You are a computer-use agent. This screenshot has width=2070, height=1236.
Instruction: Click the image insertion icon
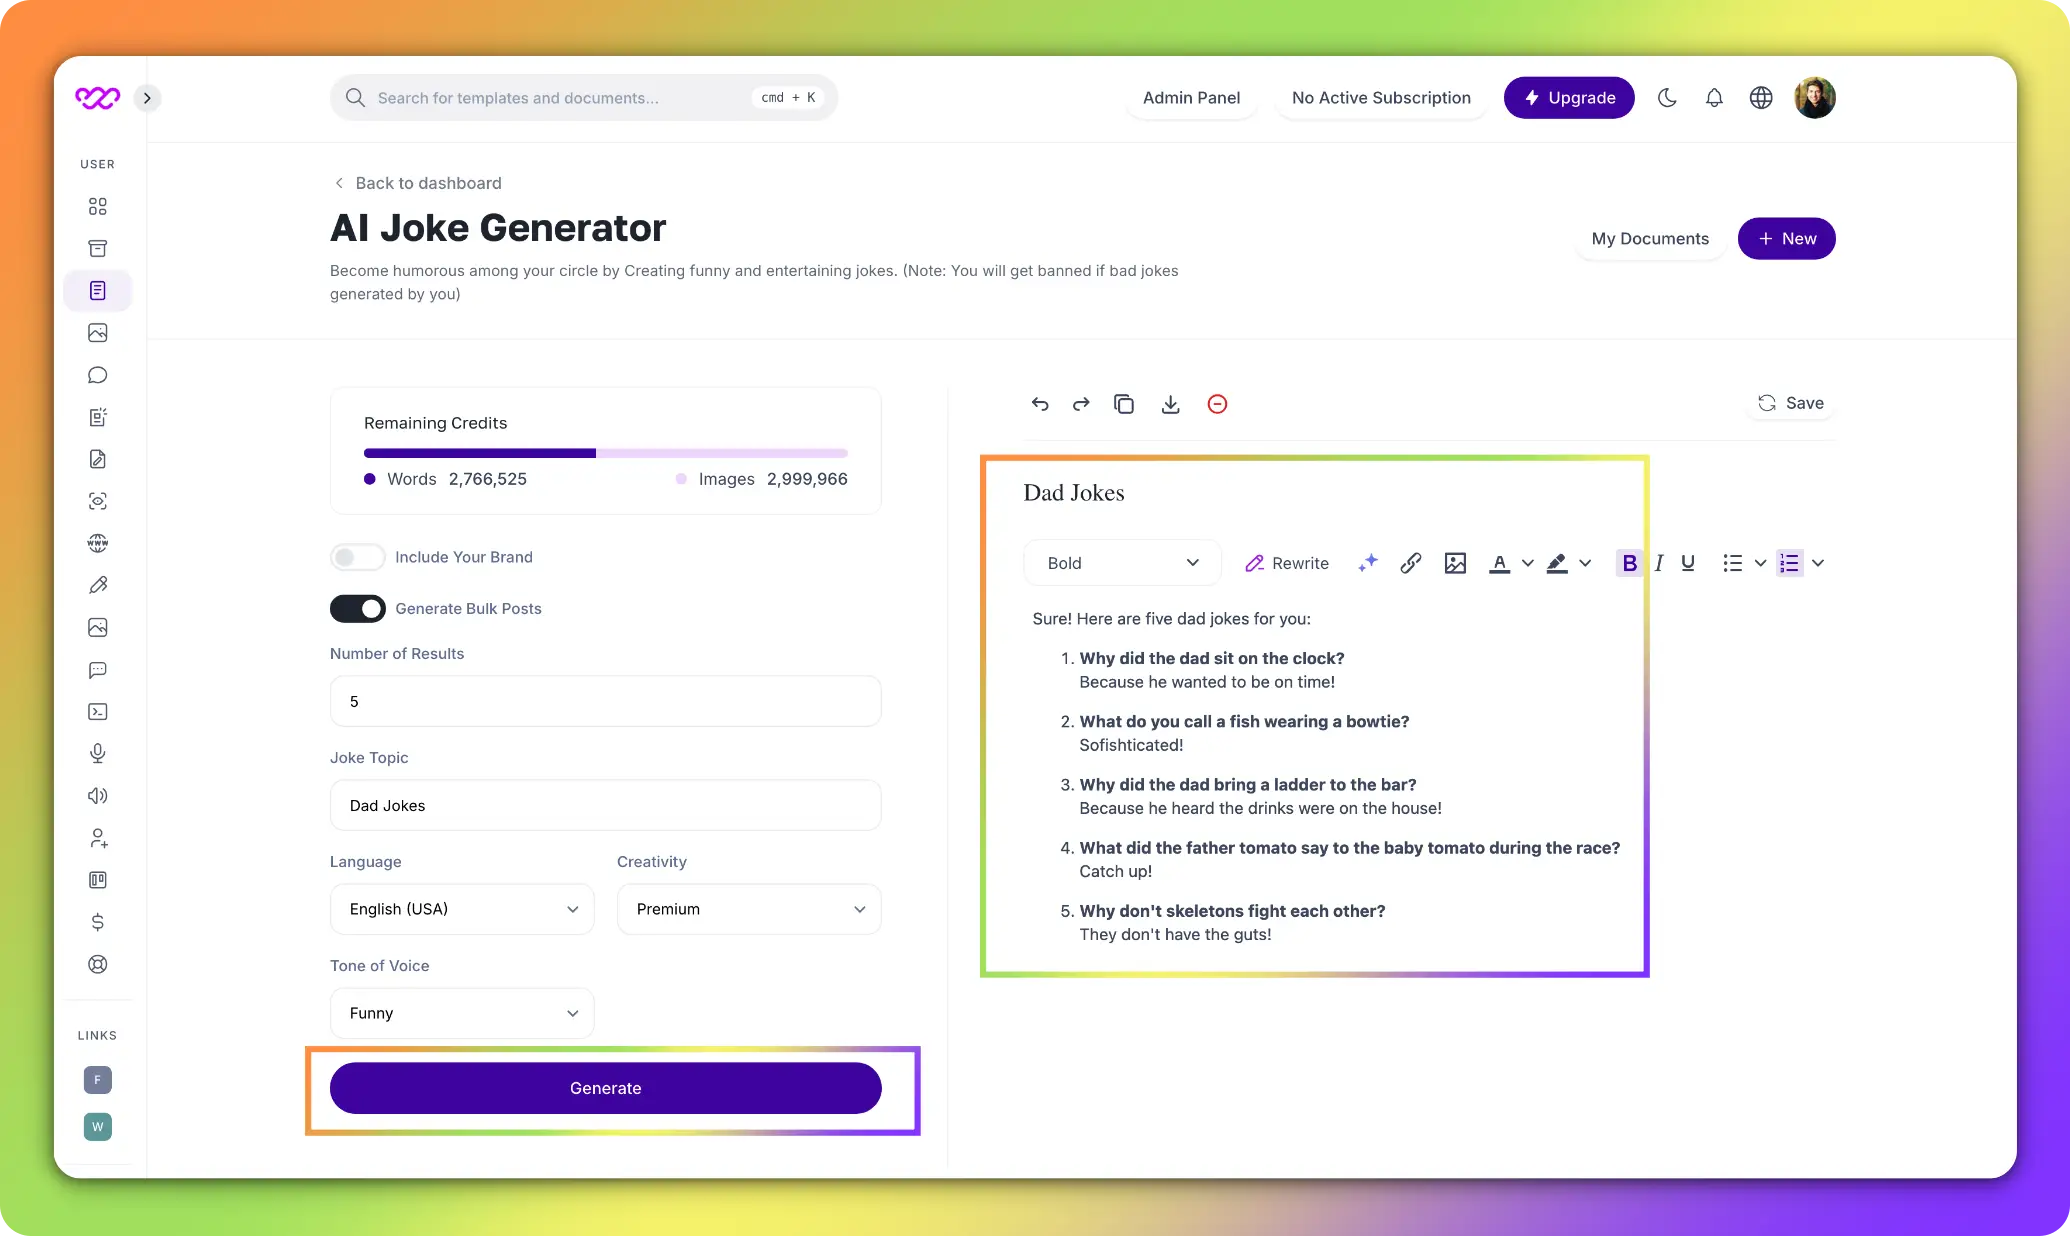(1454, 562)
